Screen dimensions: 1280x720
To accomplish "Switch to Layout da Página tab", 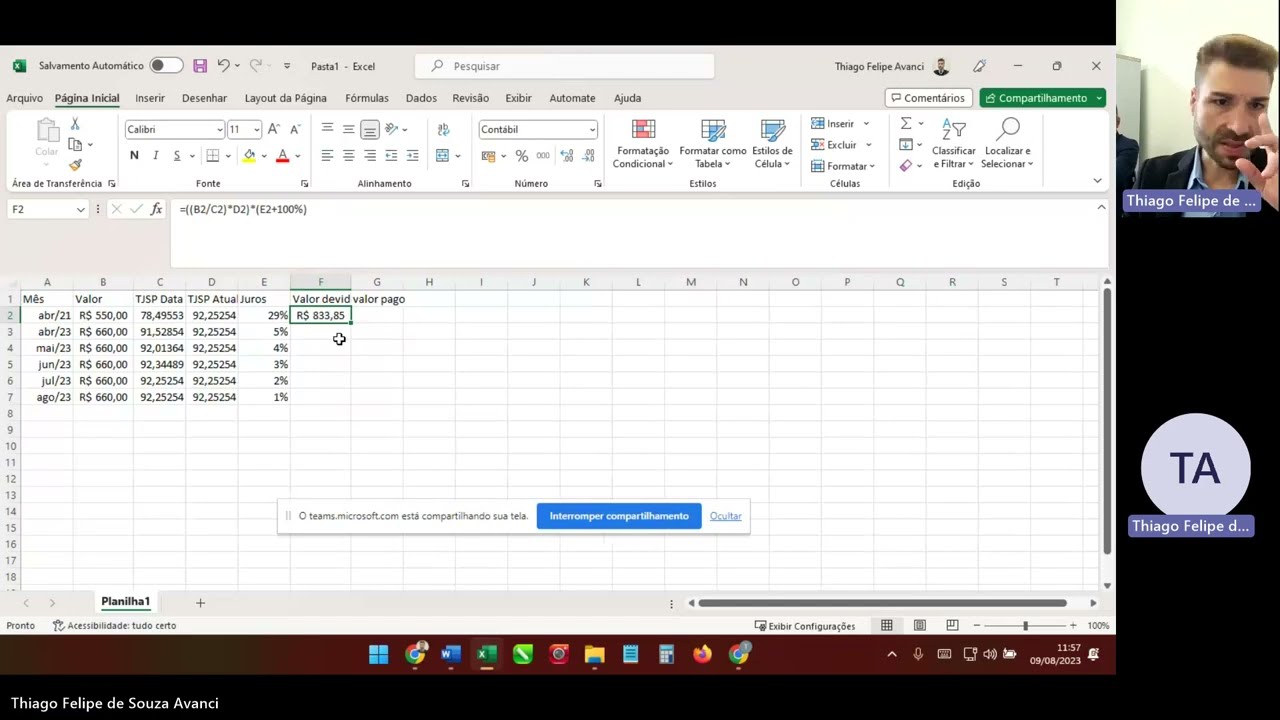I will 286,98.
